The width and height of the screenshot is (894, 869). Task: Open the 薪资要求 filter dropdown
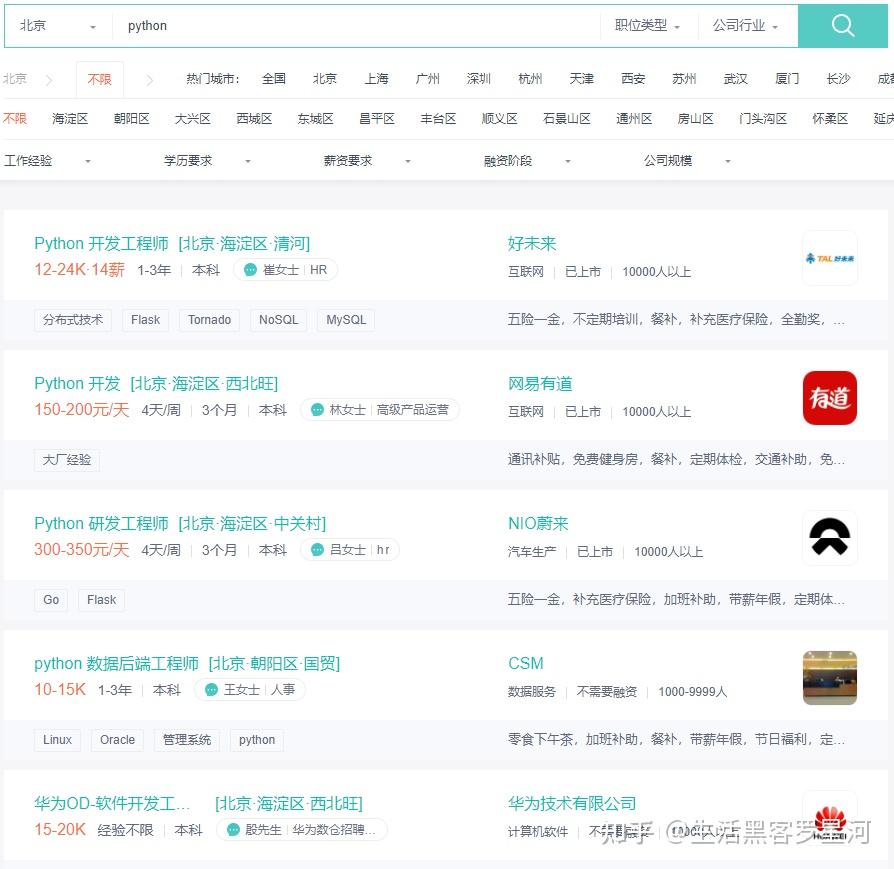pos(367,161)
